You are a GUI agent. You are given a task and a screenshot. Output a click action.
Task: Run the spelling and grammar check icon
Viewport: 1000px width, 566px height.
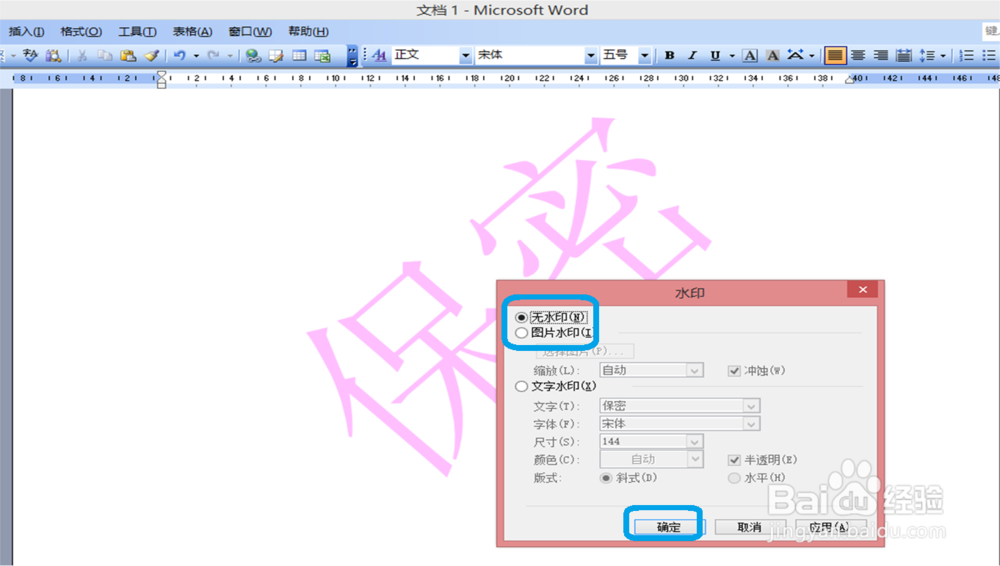pyautogui.click(x=30, y=56)
